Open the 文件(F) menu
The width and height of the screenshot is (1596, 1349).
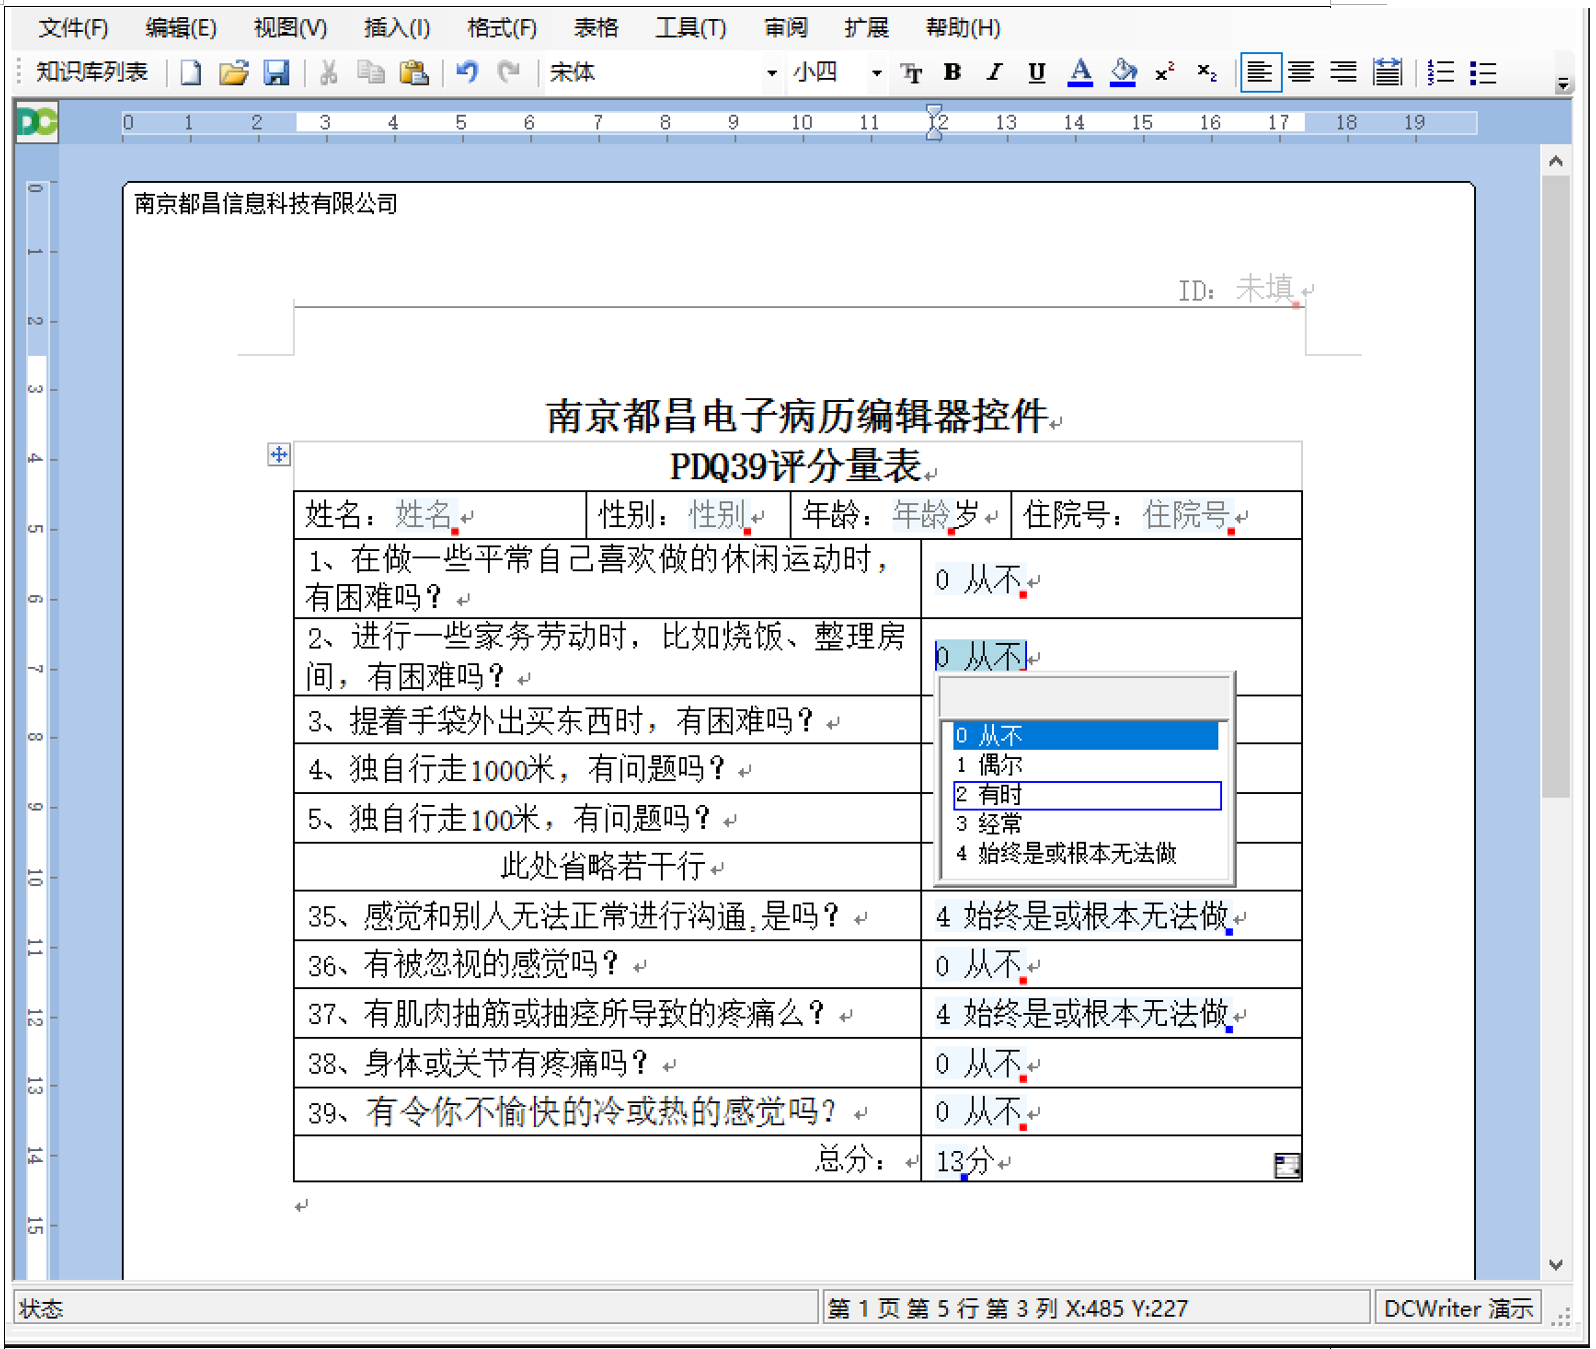(x=73, y=28)
